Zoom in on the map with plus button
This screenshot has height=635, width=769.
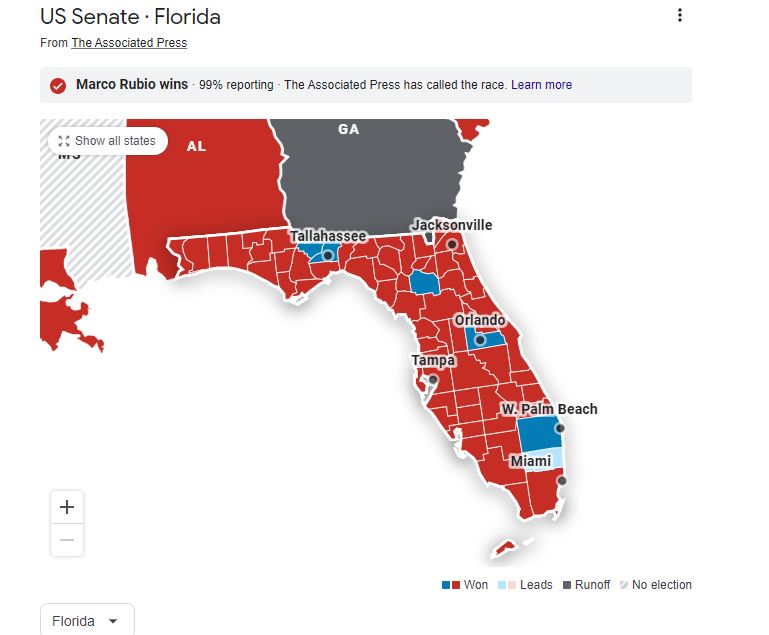67,507
